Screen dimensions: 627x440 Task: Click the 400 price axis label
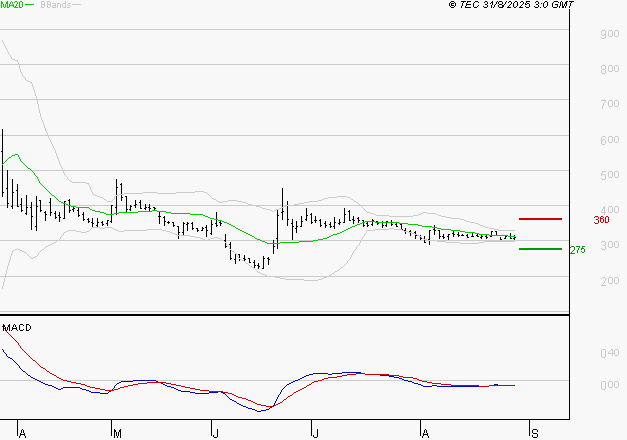coord(609,210)
